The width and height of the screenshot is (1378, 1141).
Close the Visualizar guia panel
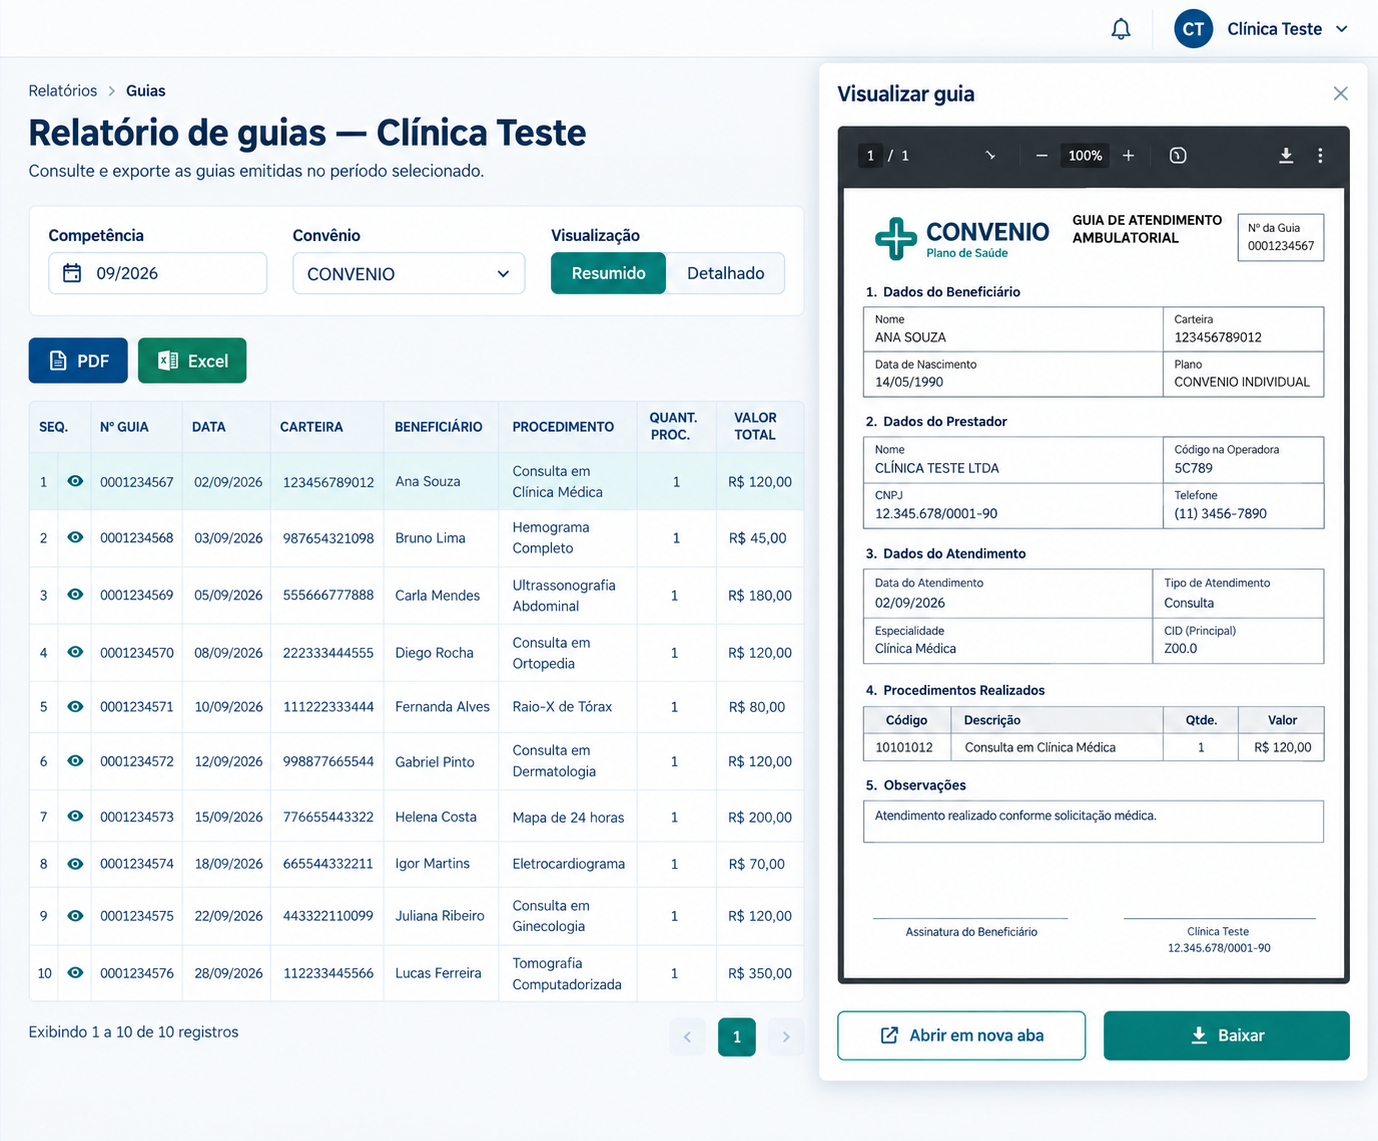pyautogui.click(x=1341, y=93)
